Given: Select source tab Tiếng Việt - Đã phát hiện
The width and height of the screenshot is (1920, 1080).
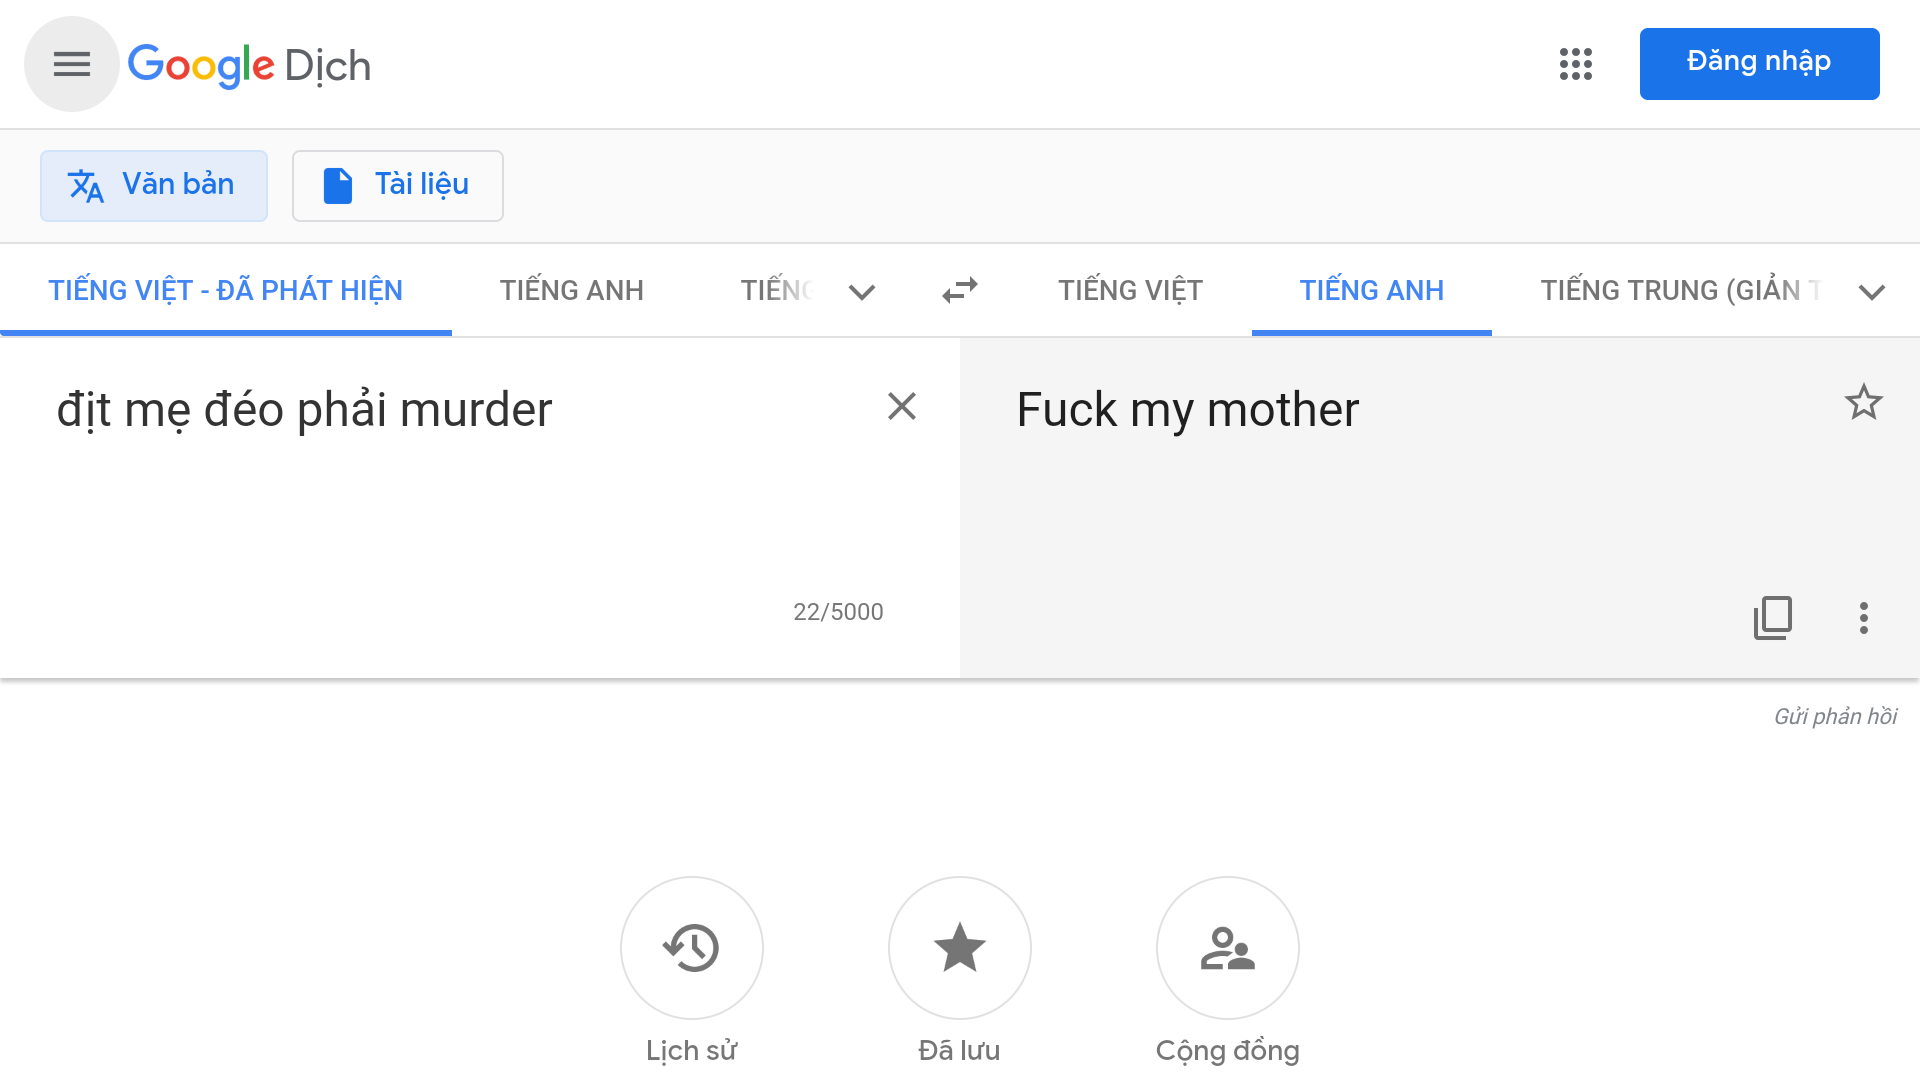Looking at the screenshot, I should click(x=226, y=290).
